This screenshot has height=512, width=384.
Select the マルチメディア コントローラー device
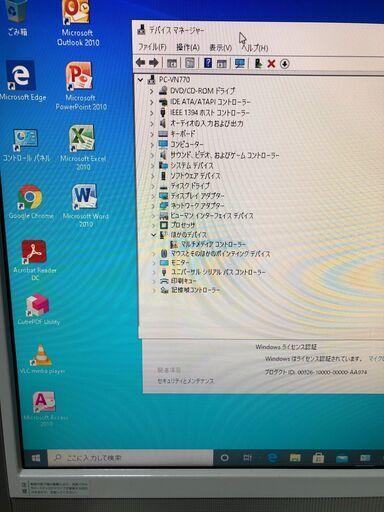tap(213, 244)
